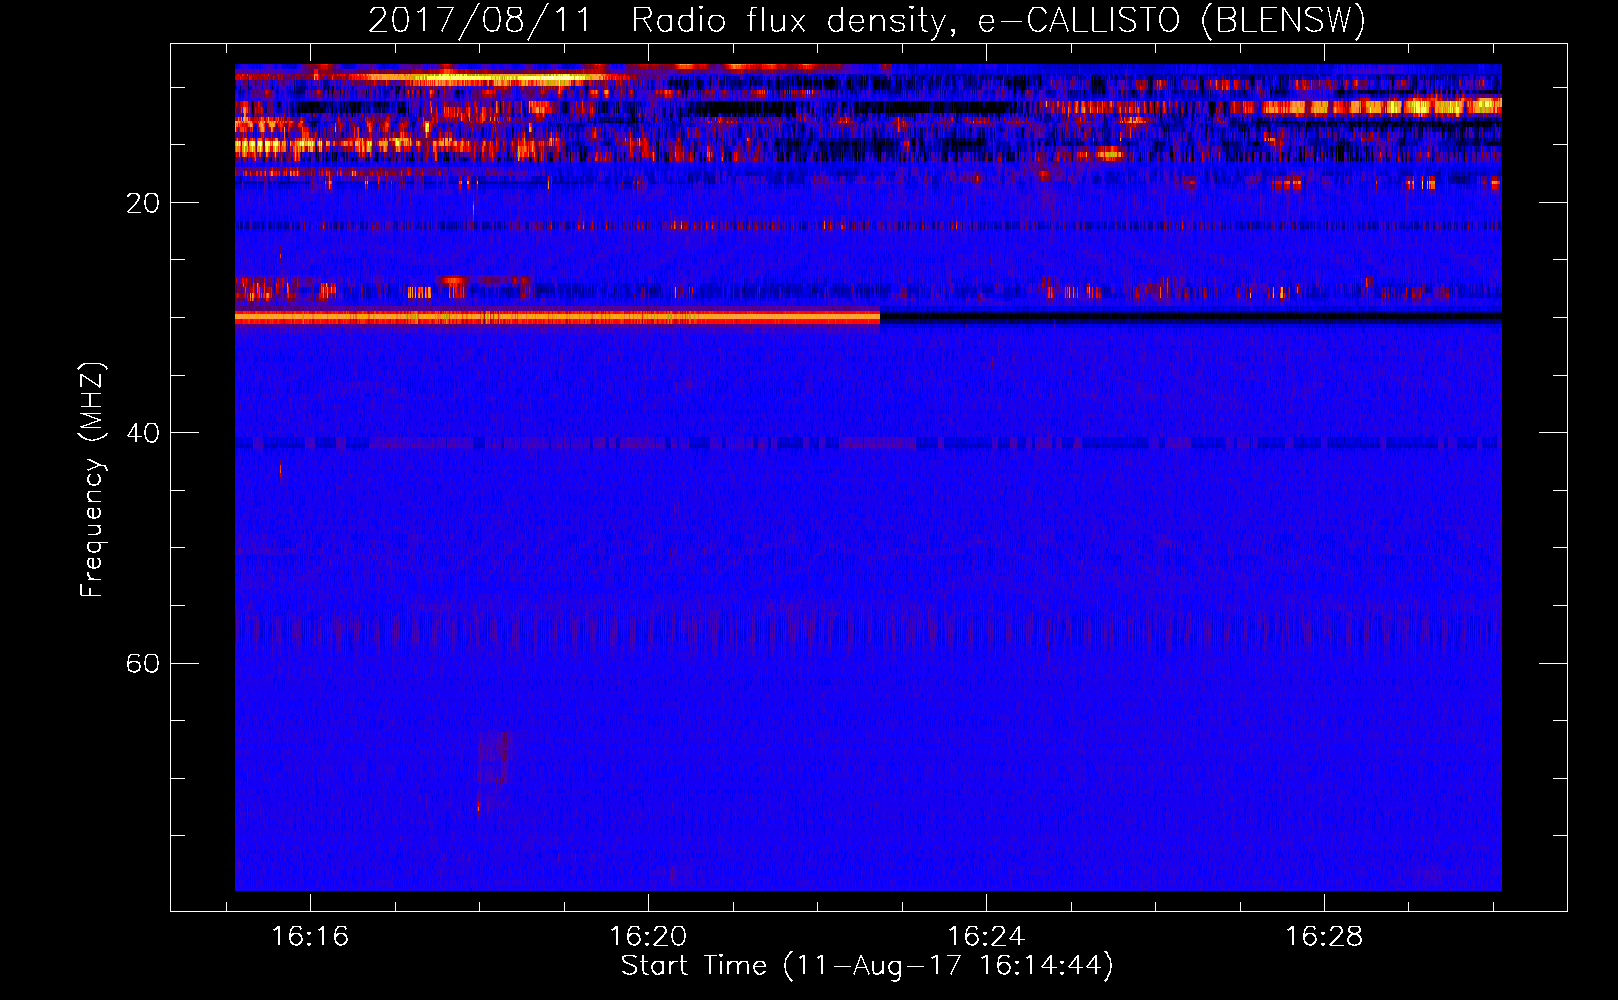This screenshot has height=1000, width=1618.
Task: Click the 40 MHz frequency tick label
Action: tap(143, 433)
